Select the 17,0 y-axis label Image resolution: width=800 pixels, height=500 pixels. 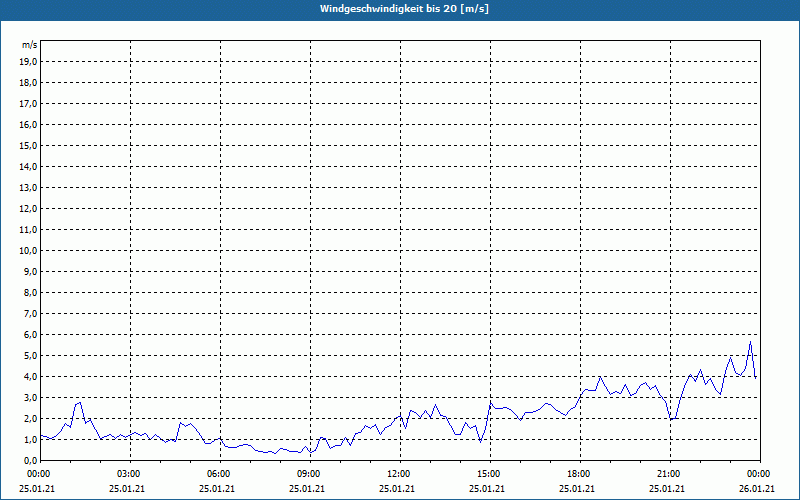pos(29,103)
